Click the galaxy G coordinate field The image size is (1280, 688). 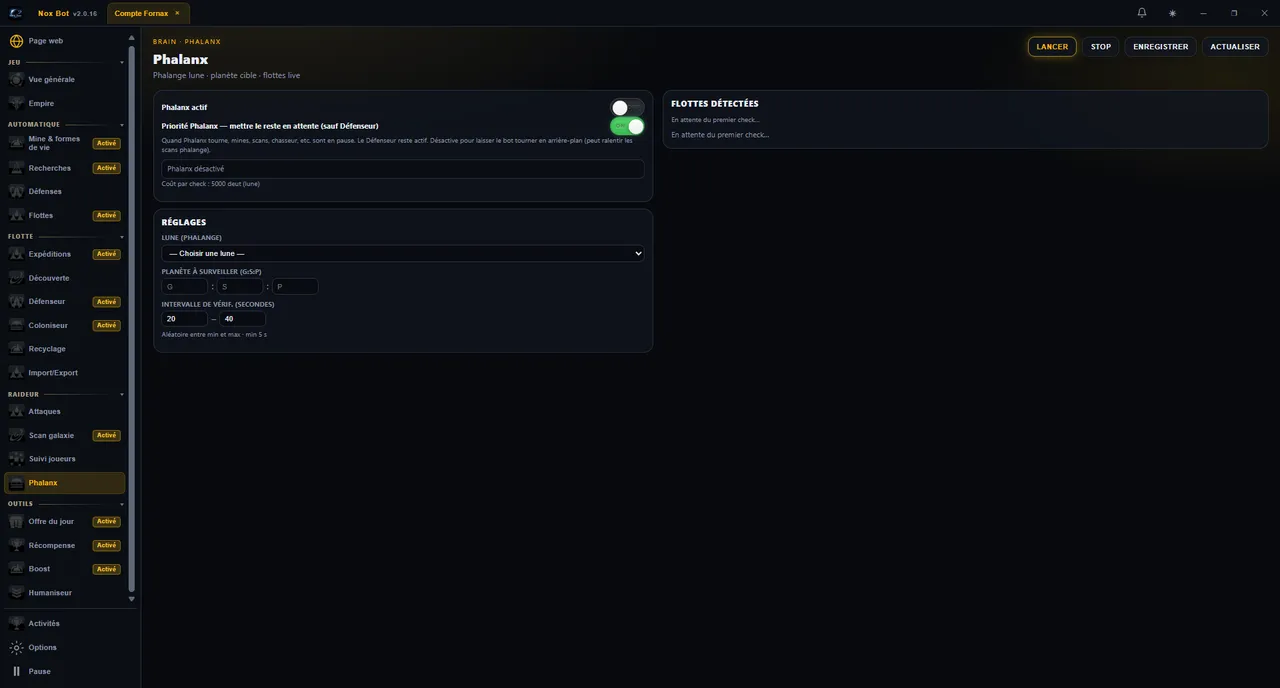(x=185, y=286)
